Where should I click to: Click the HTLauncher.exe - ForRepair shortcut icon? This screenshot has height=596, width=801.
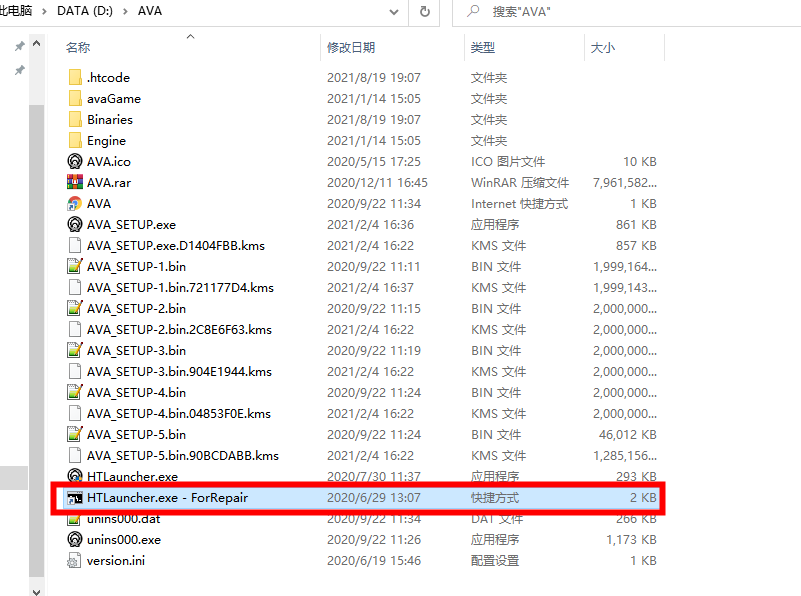tap(75, 497)
